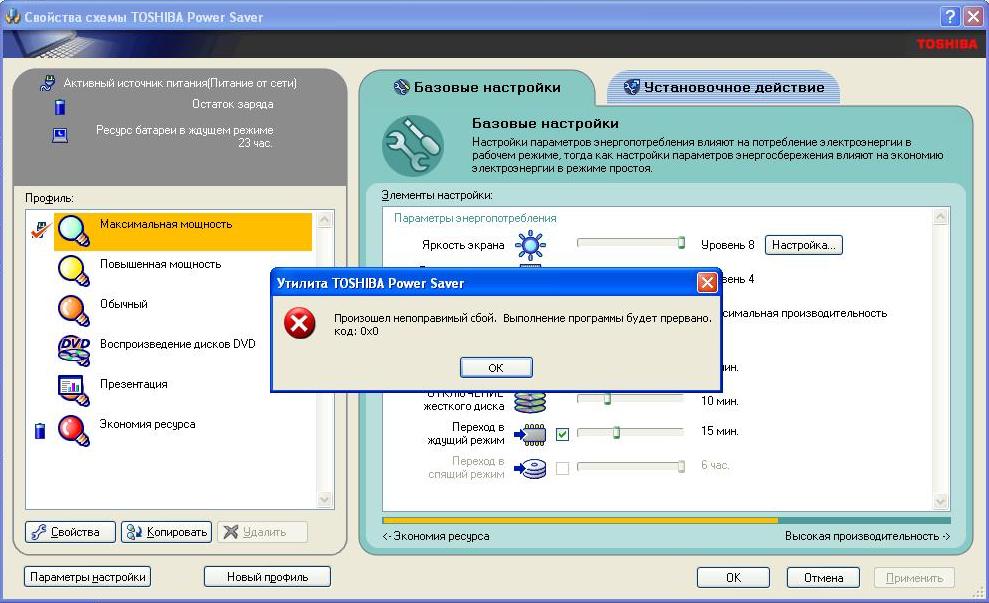Viewport: 989px width, 603px height.
Task: Select the Повышенная мощность profile icon
Action: 74,270
